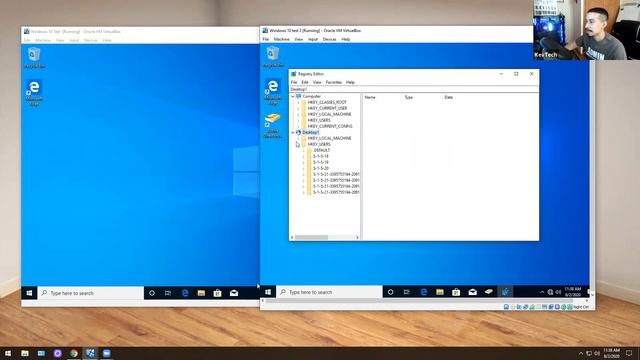This screenshot has height=360, width=640.
Task: Open Input menu of Windows 10 test 2 window
Action: pos(313,40)
